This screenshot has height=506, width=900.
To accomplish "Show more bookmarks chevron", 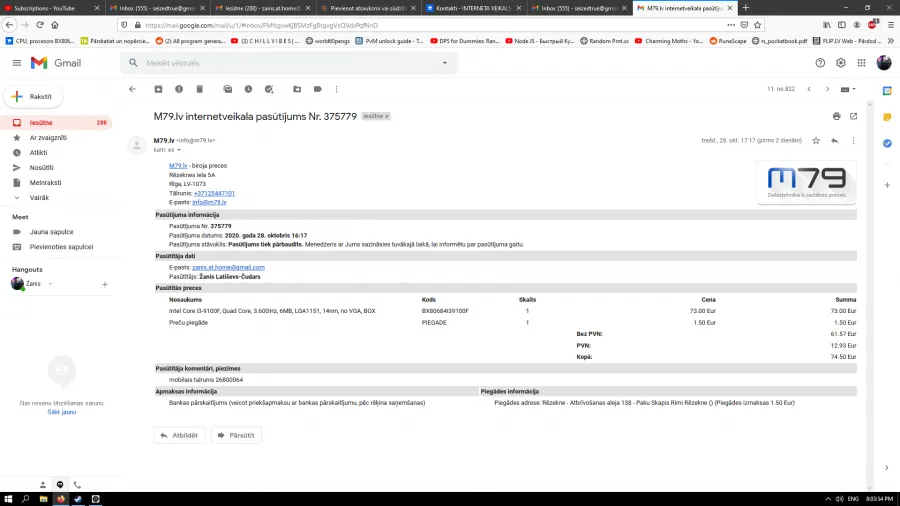I will pyautogui.click(x=891, y=41).
